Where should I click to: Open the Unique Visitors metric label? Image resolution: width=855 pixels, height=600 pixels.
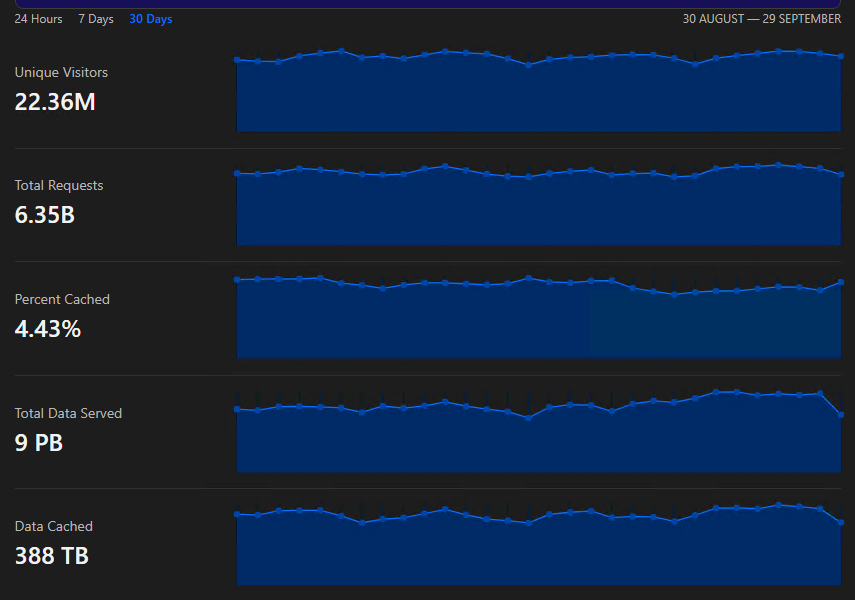click(x=61, y=73)
